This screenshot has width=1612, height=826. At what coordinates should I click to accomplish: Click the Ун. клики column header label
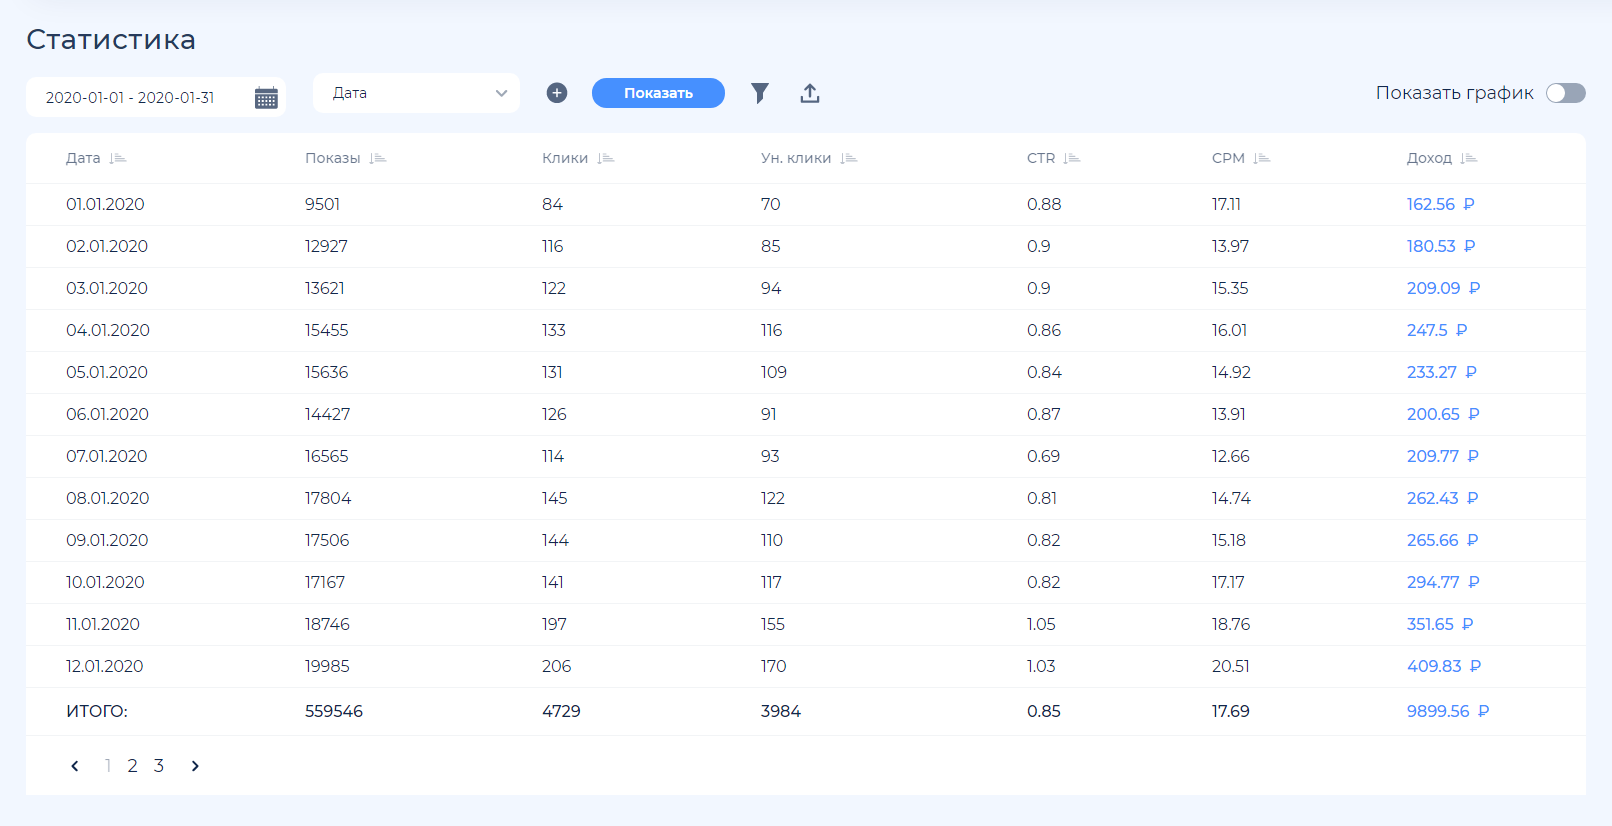coord(796,158)
